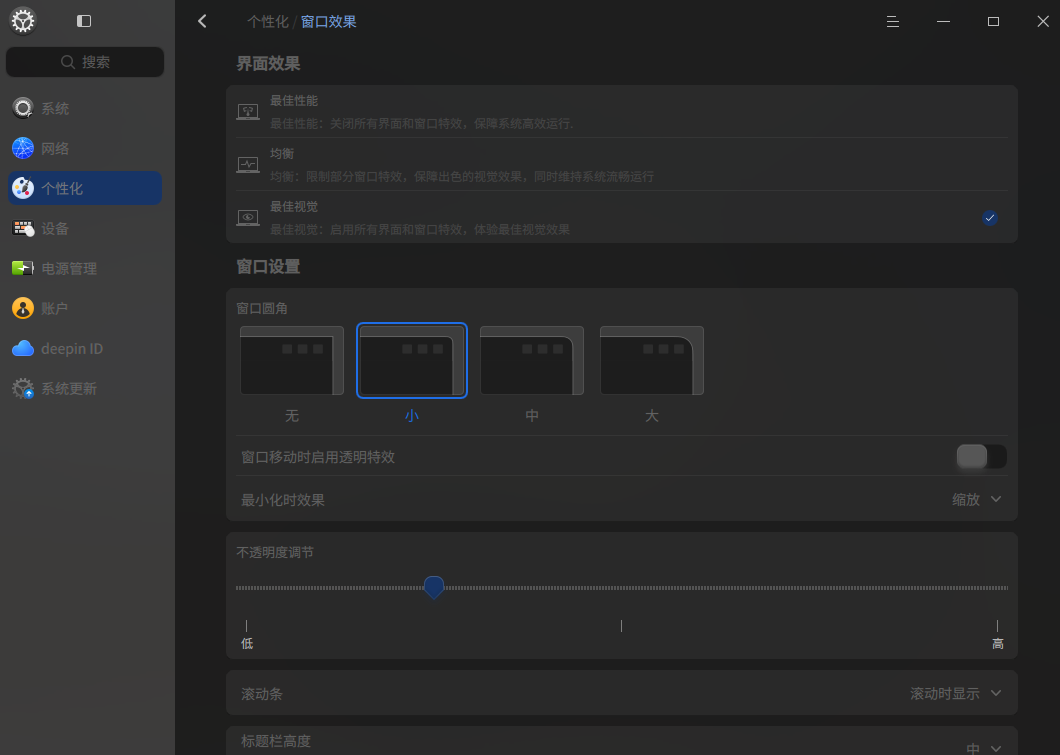
Task: Click the 均衡 monitor icon
Action: coord(248,164)
